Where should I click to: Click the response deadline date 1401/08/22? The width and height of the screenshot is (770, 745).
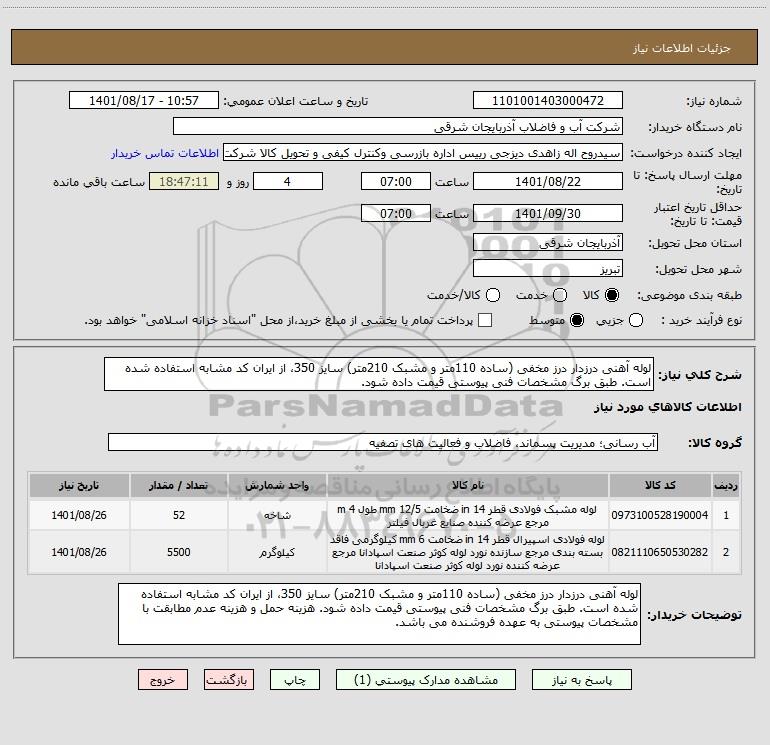coord(548,182)
